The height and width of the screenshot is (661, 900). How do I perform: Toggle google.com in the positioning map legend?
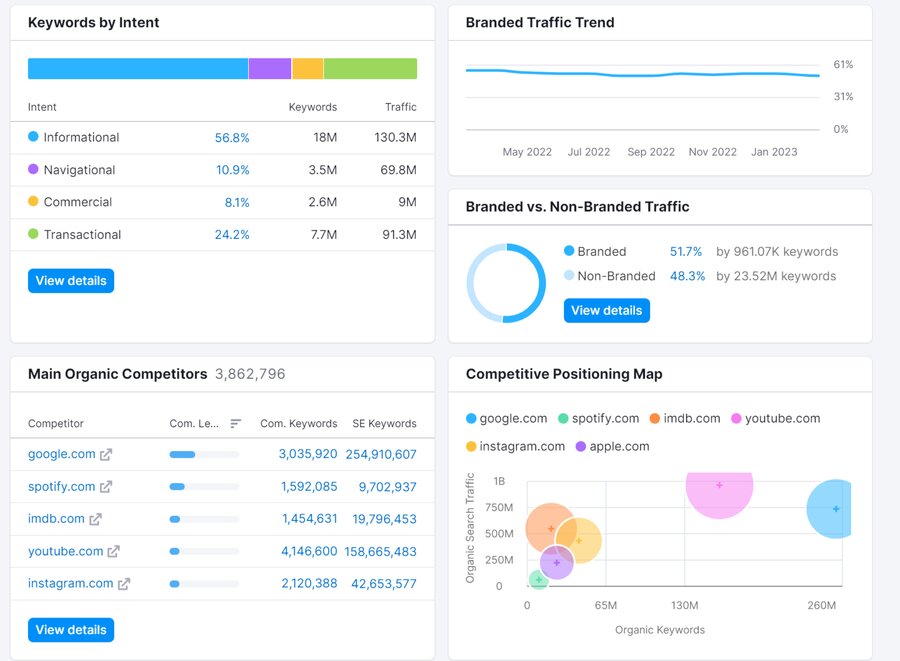coord(506,419)
